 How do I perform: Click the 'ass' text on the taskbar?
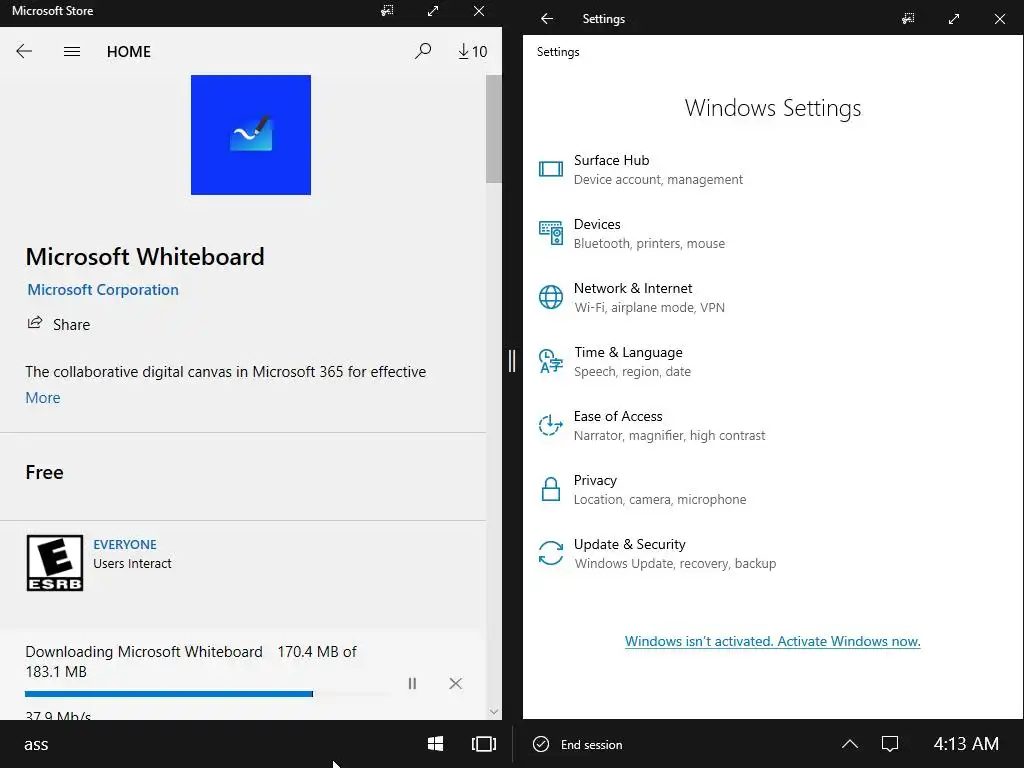(x=36, y=744)
